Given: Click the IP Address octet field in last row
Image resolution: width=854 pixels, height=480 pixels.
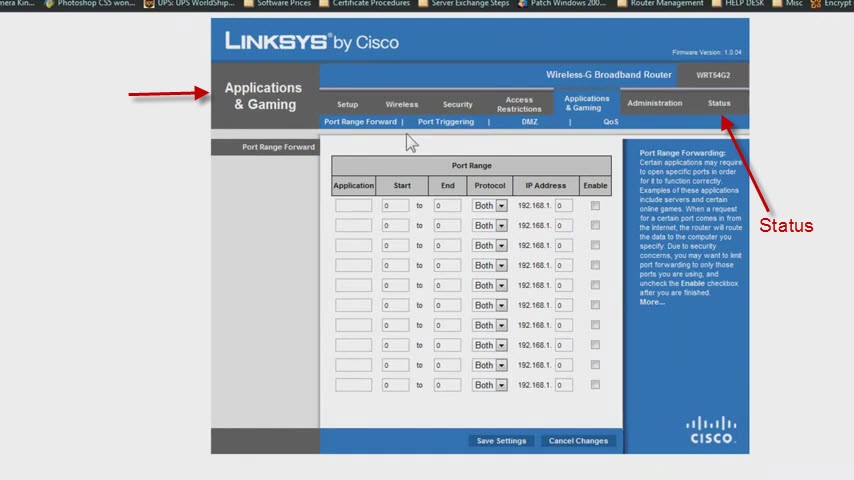Looking at the screenshot, I should coord(564,385).
